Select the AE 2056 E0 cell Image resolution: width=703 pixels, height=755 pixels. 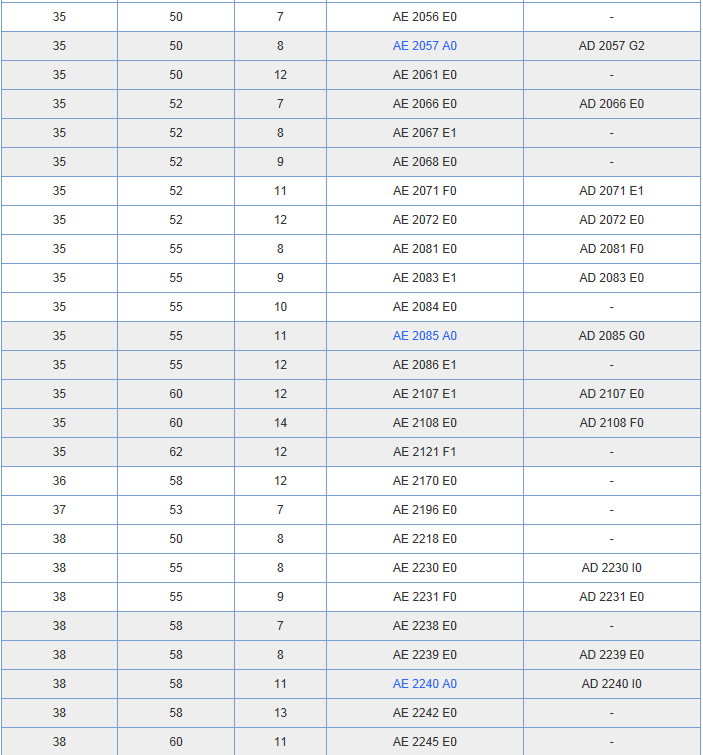424,17
